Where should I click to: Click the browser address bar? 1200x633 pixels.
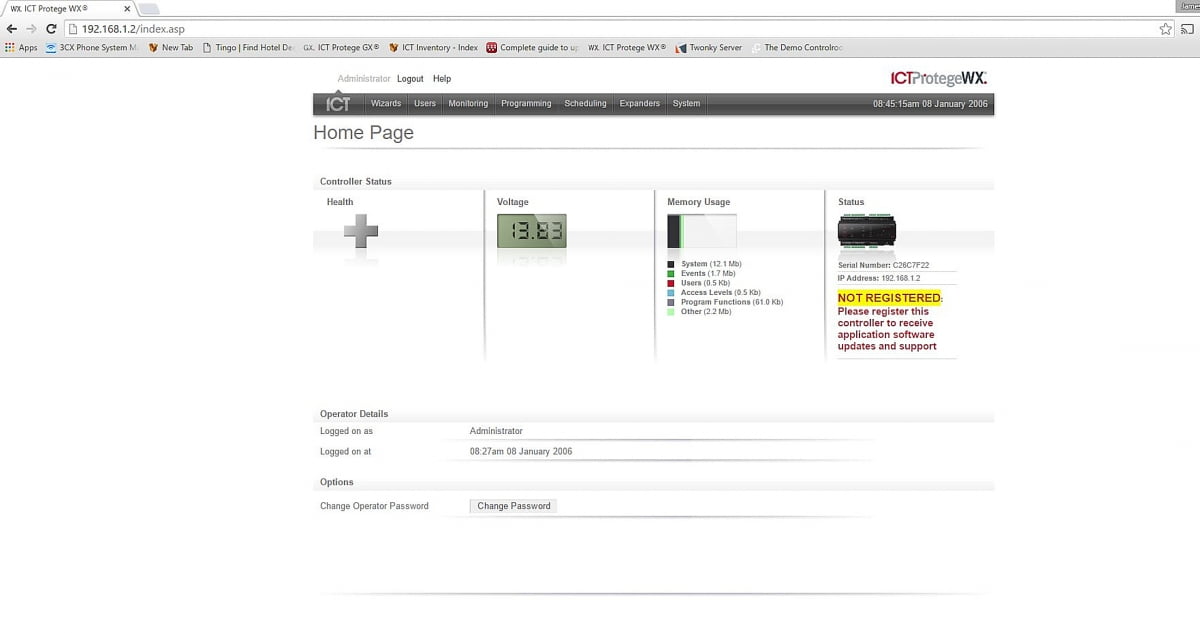tap(600, 29)
